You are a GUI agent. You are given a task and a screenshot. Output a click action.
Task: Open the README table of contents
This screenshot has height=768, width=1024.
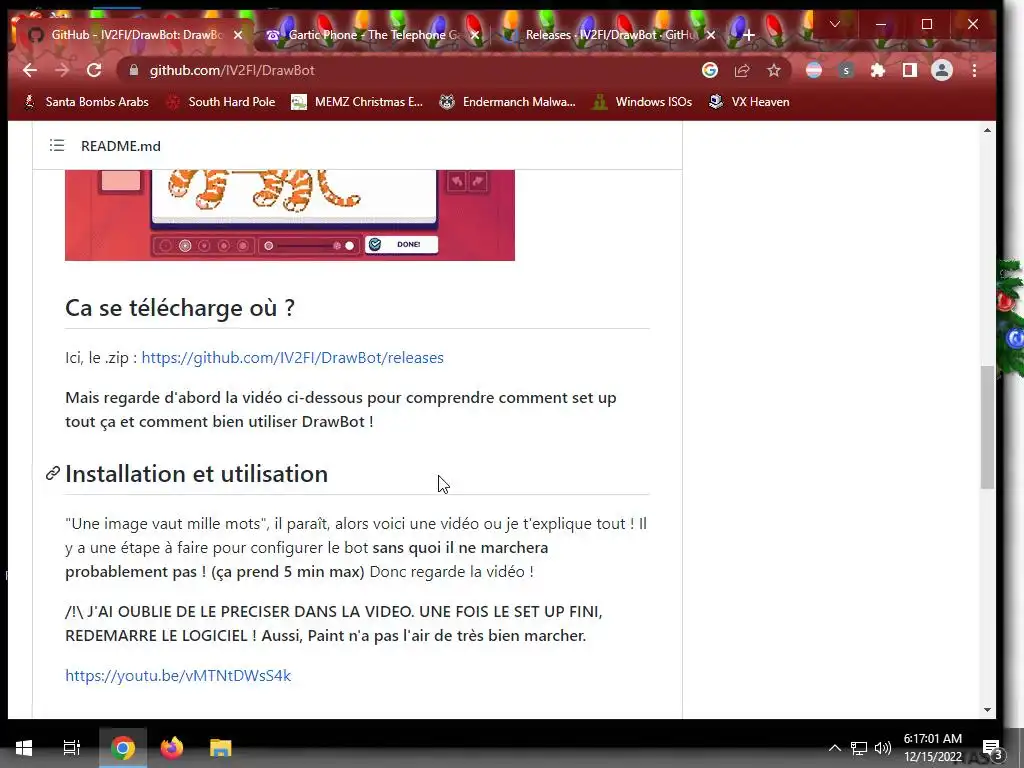pos(57,146)
